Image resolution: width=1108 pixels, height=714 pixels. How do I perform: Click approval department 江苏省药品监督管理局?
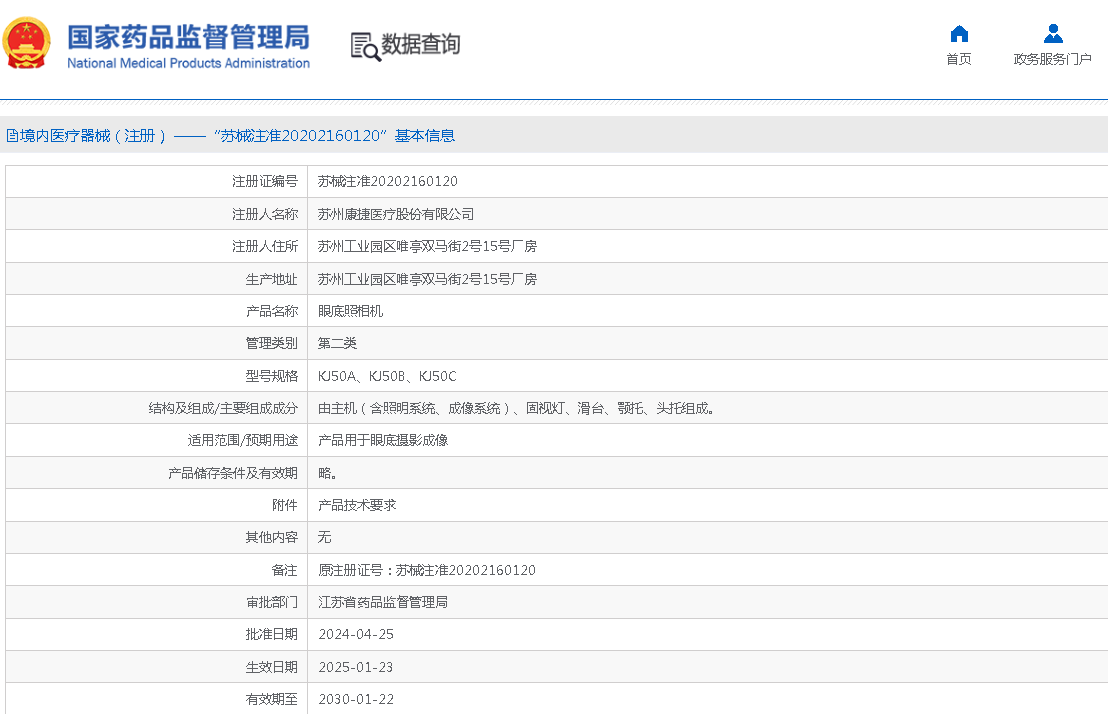[382, 602]
